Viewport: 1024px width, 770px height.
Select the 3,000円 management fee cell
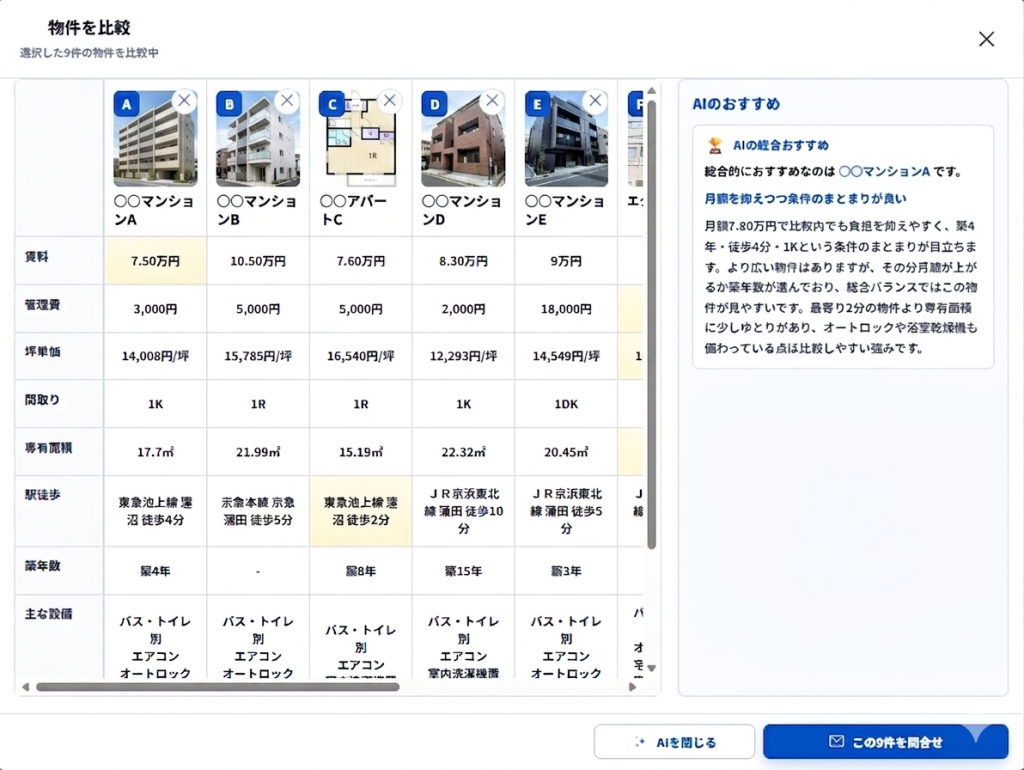click(155, 308)
